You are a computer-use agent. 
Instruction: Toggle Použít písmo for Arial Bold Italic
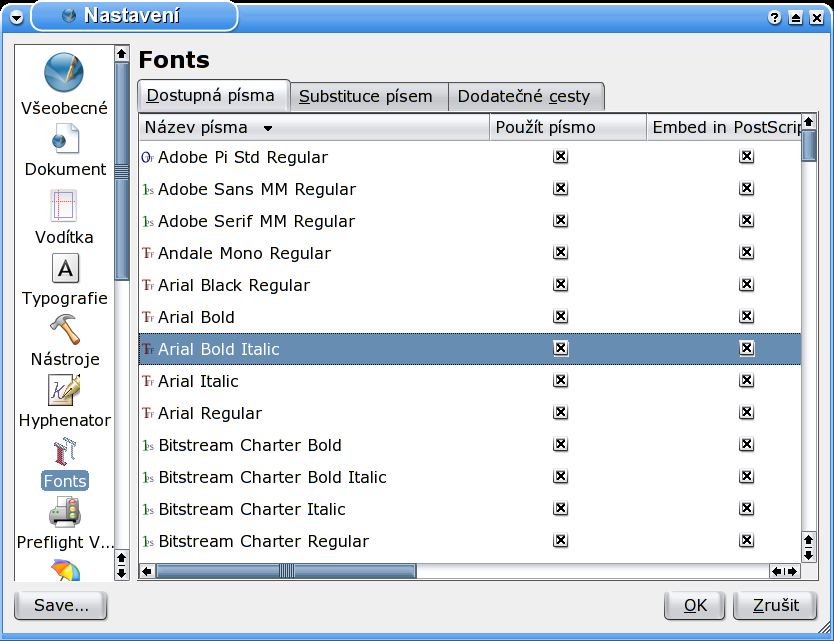click(x=561, y=349)
